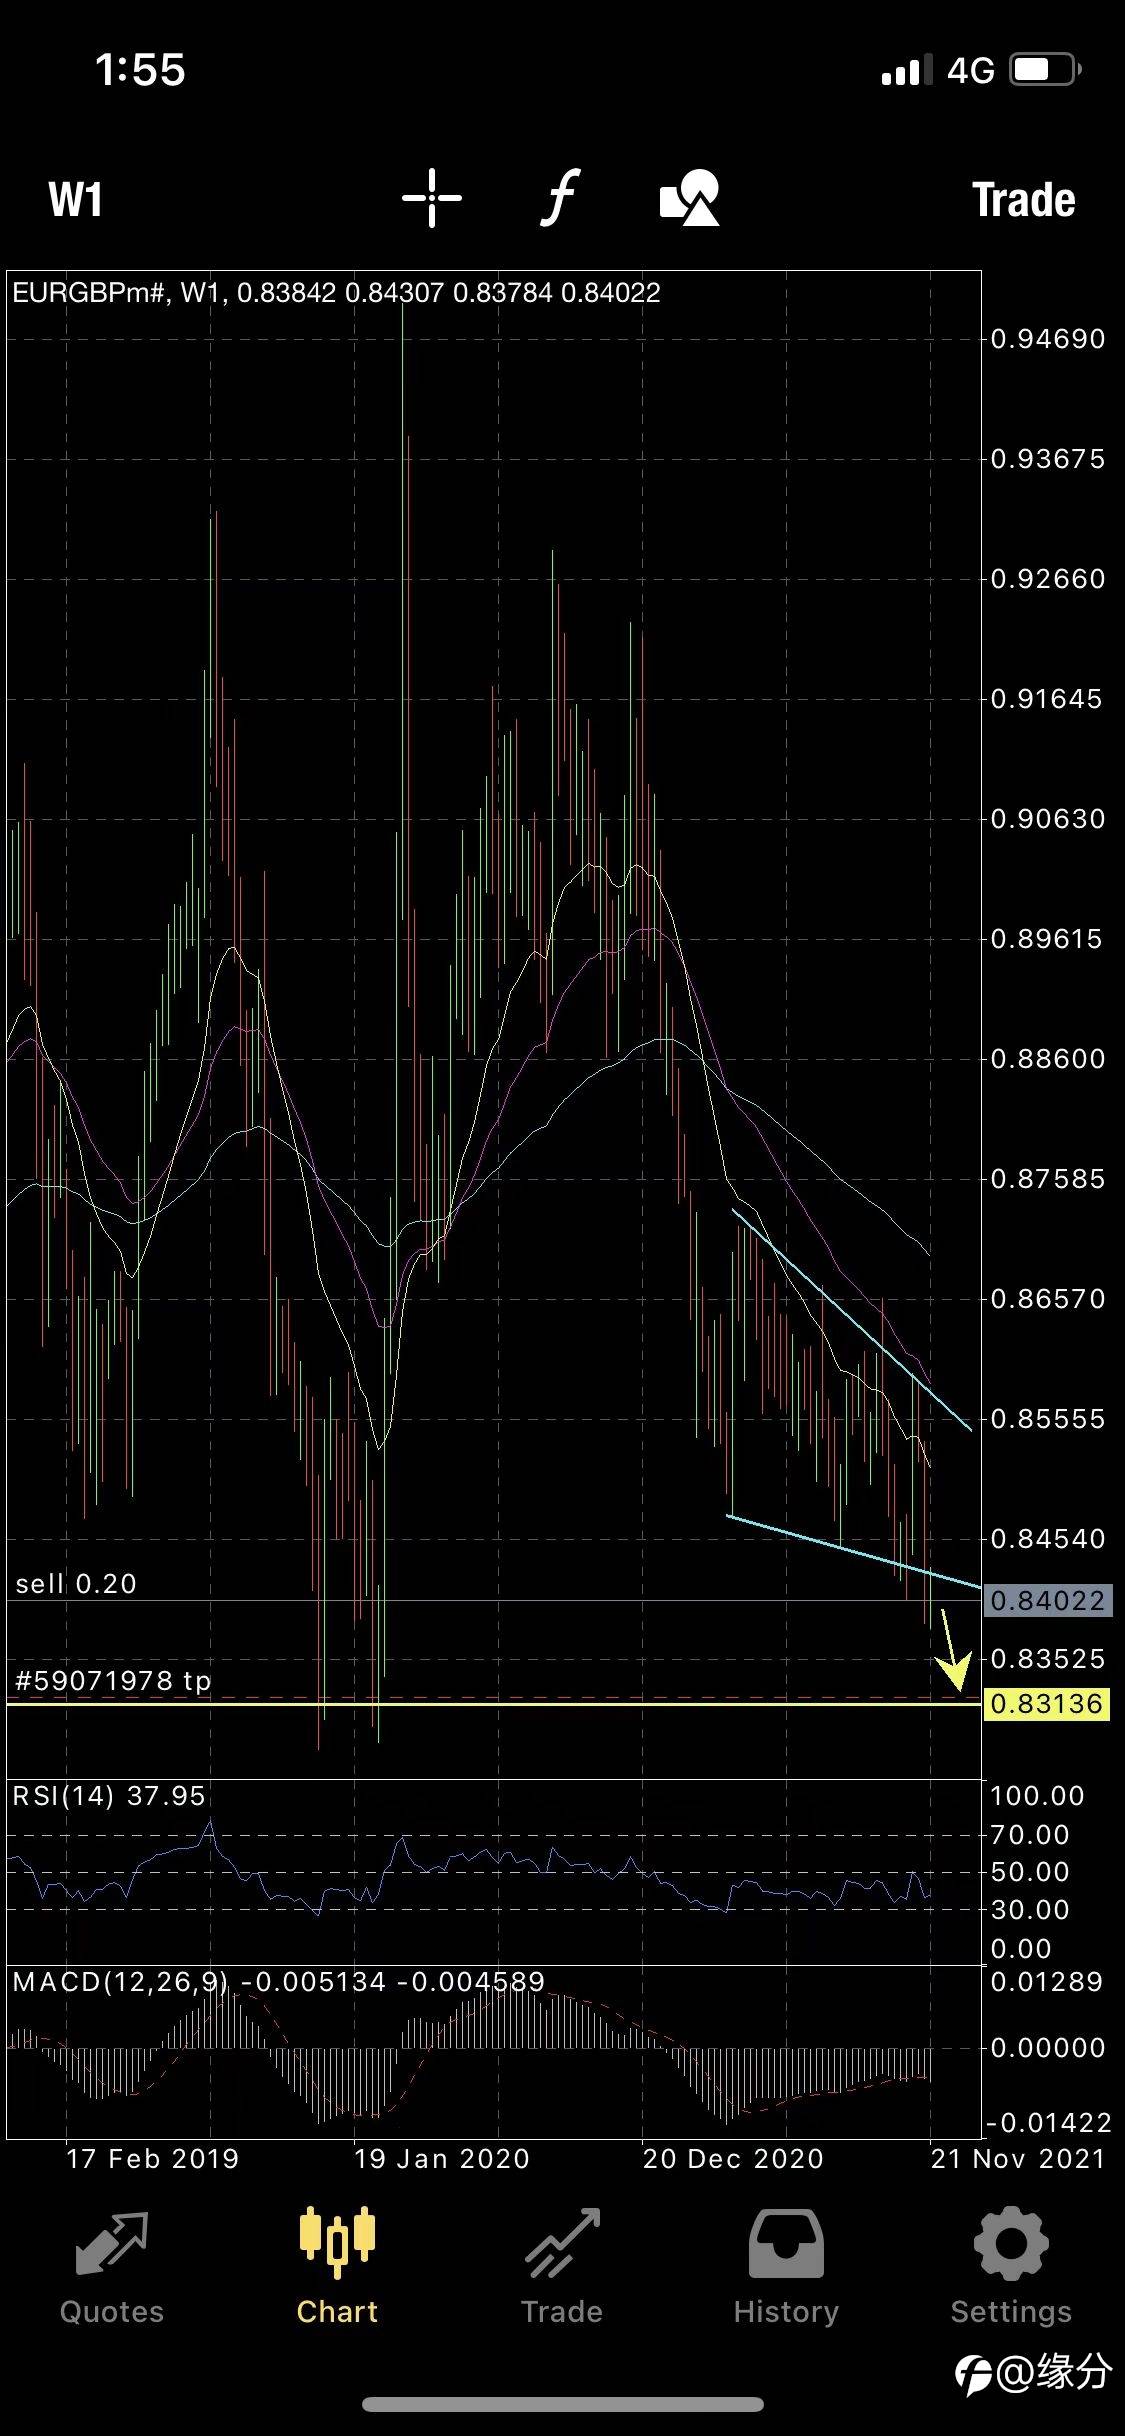1125x2436 pixels.
Task: Open the Trade tab in bottom bar
Action: click(562, 2267)
